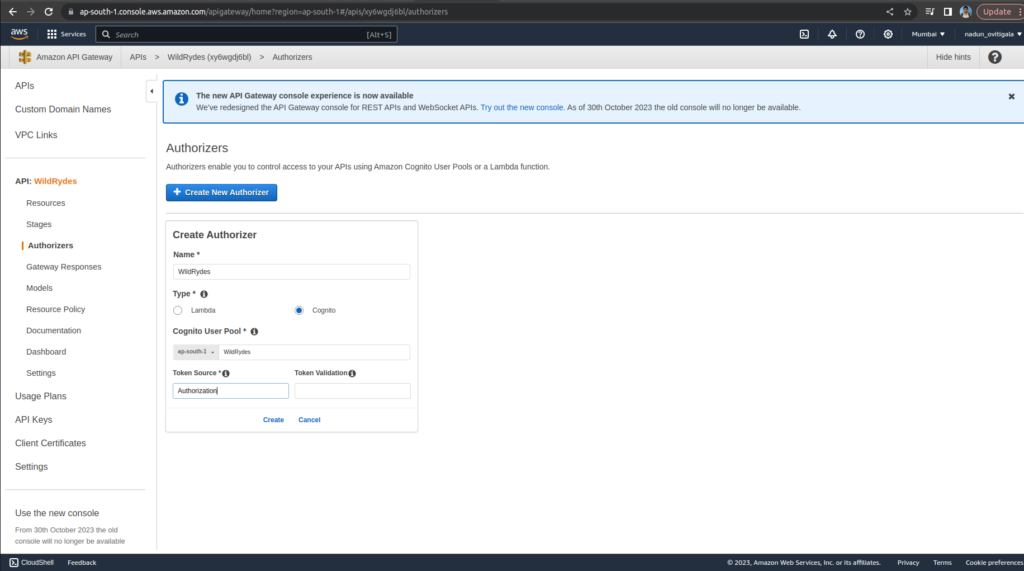This screenshot has height=571, width=1024.
Task: Open the Services grid menu
Action: tap(67, 34)
